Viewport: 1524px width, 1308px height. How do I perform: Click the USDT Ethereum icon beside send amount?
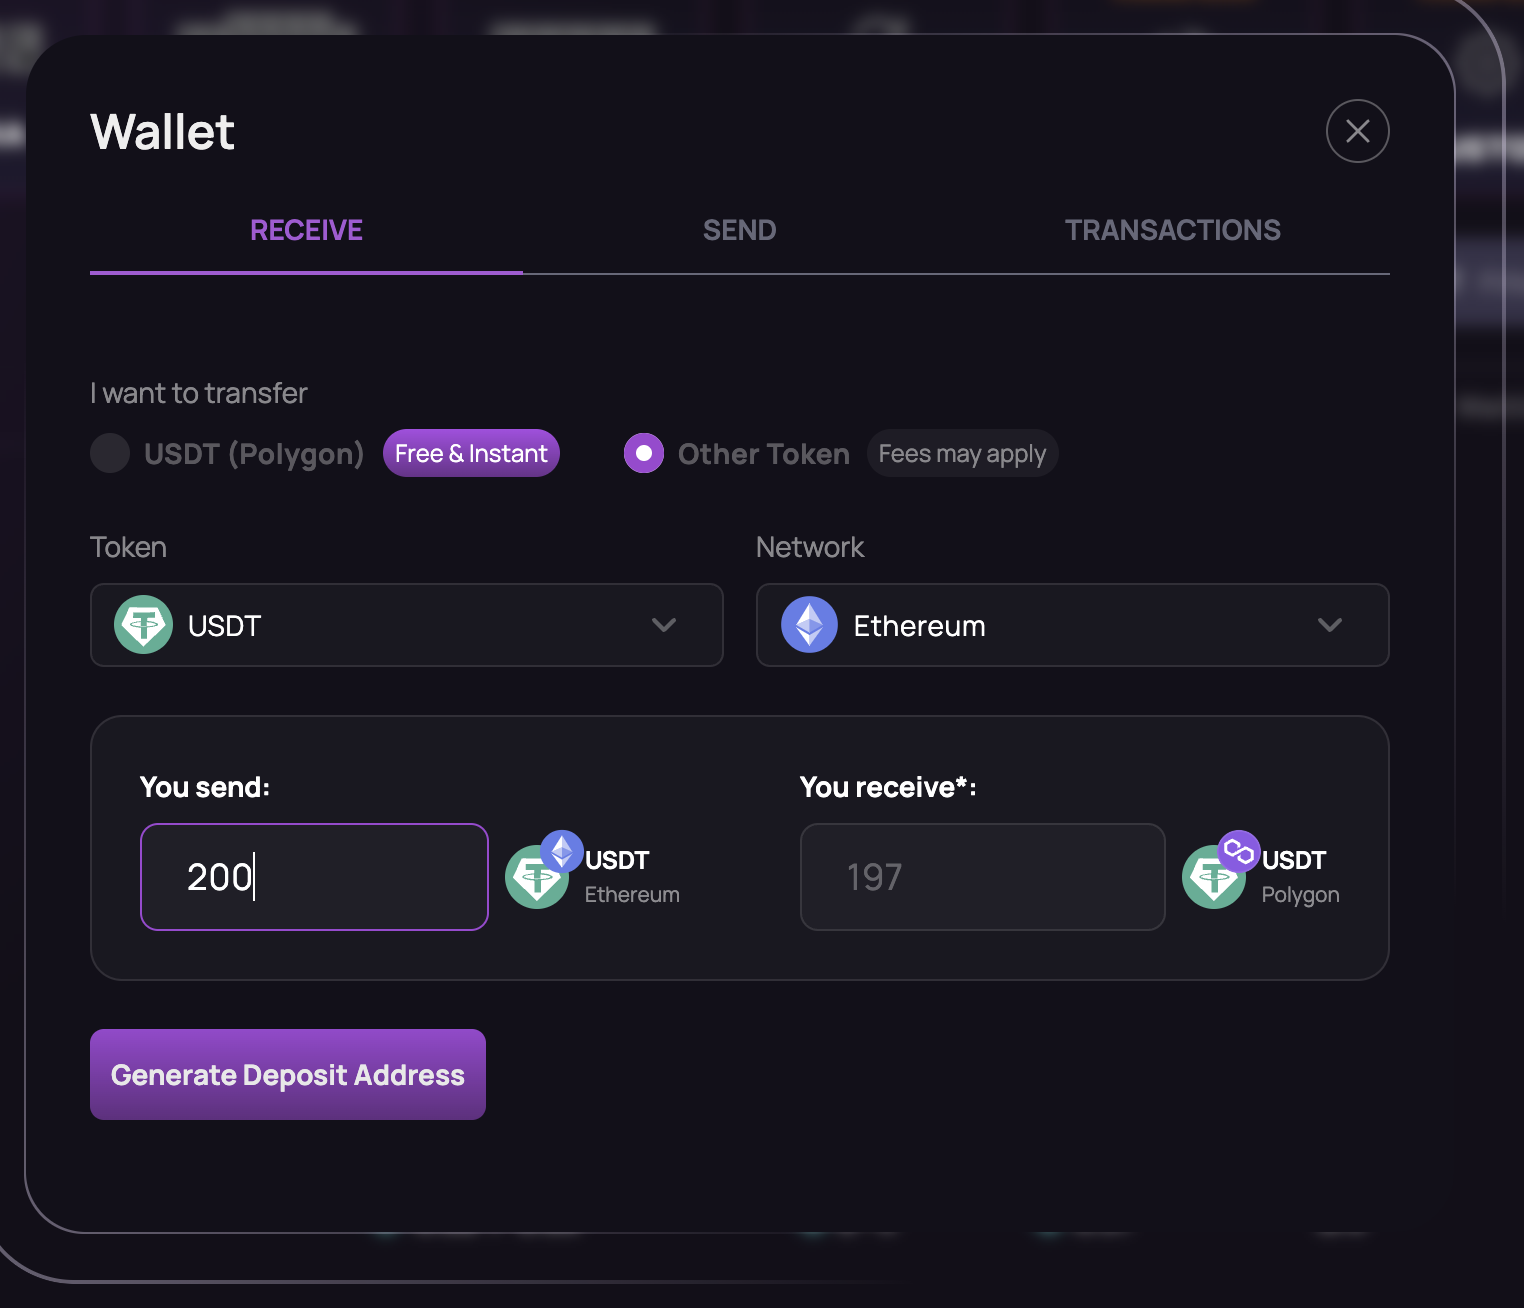pyautogui.click(x=541, y=872)
